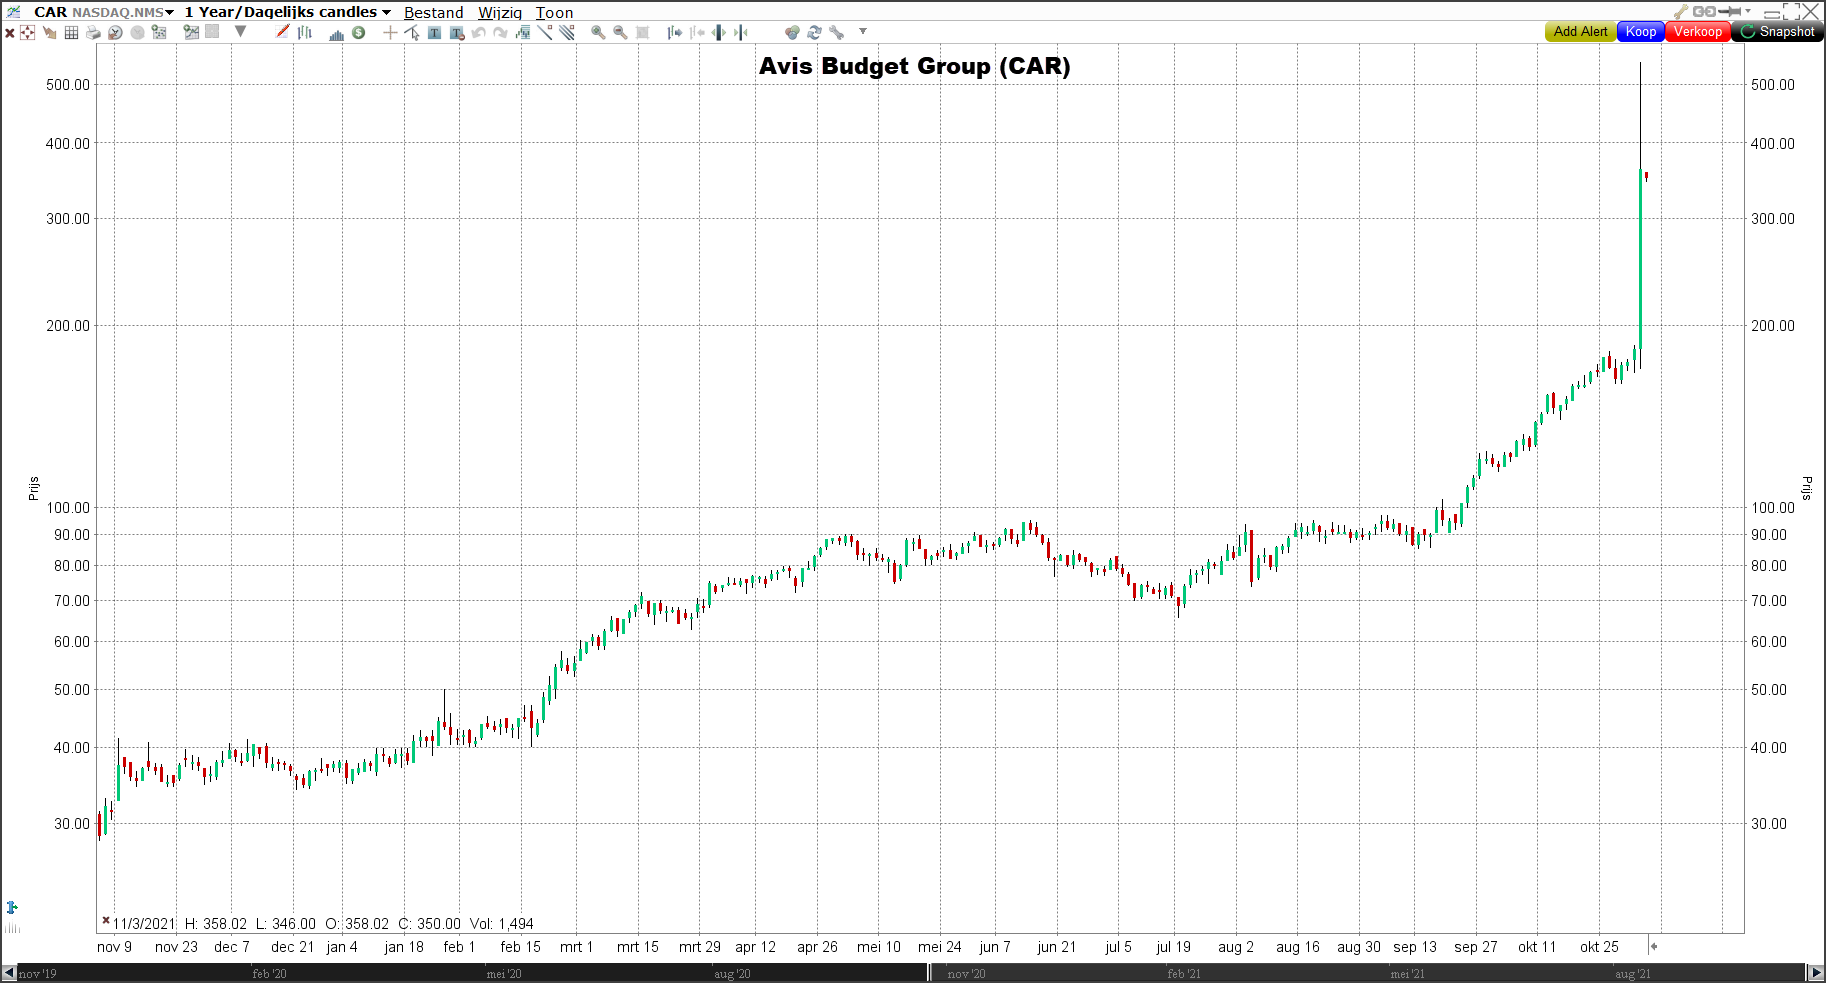Open the pushpin dropdown arrow
Image resolution: width=1826 pixels, height=983 pixels.
coord(1748,12)
